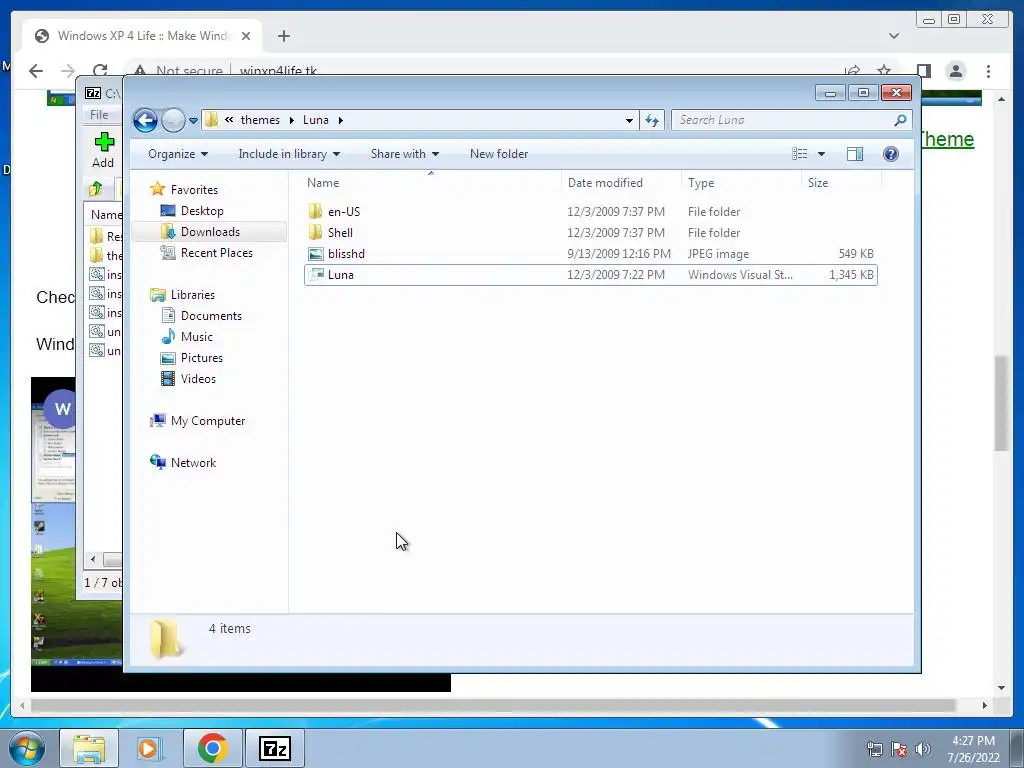Open Pictures library
Image resolution: width=1024 pixels, height=768 pixels.
[x=201, y=358]
